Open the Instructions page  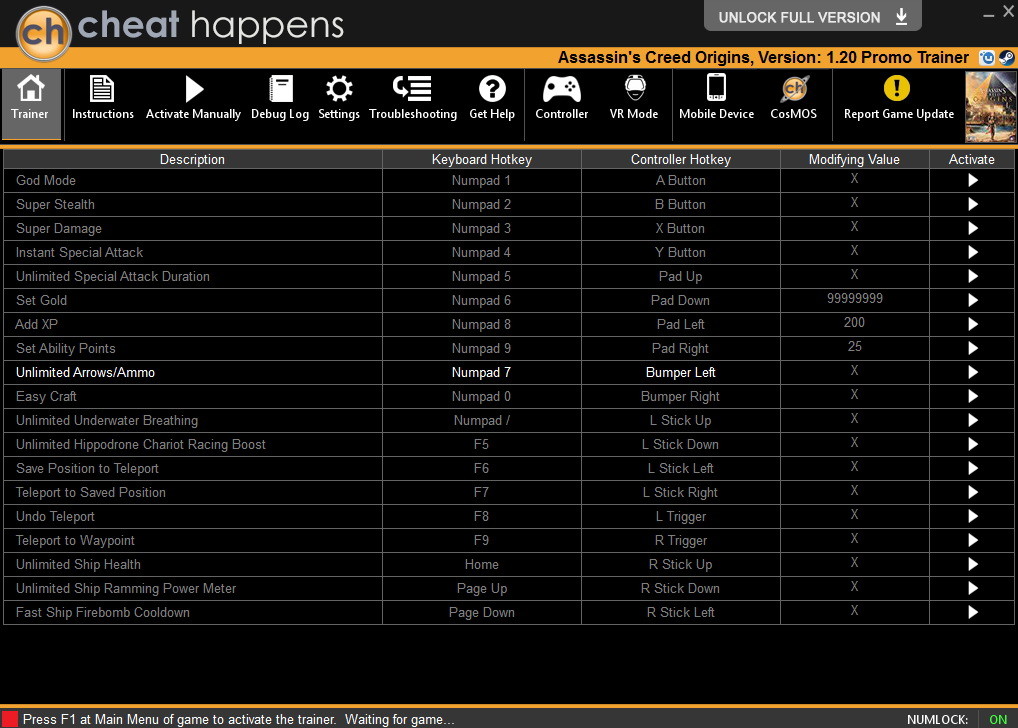click(x=102, y=99)
